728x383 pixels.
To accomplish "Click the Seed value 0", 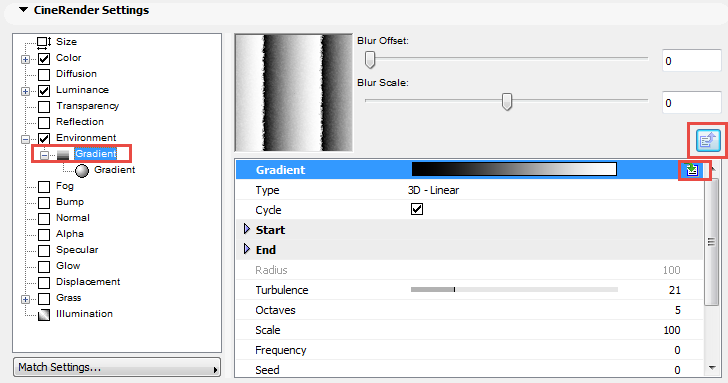I will coord(677,370).
